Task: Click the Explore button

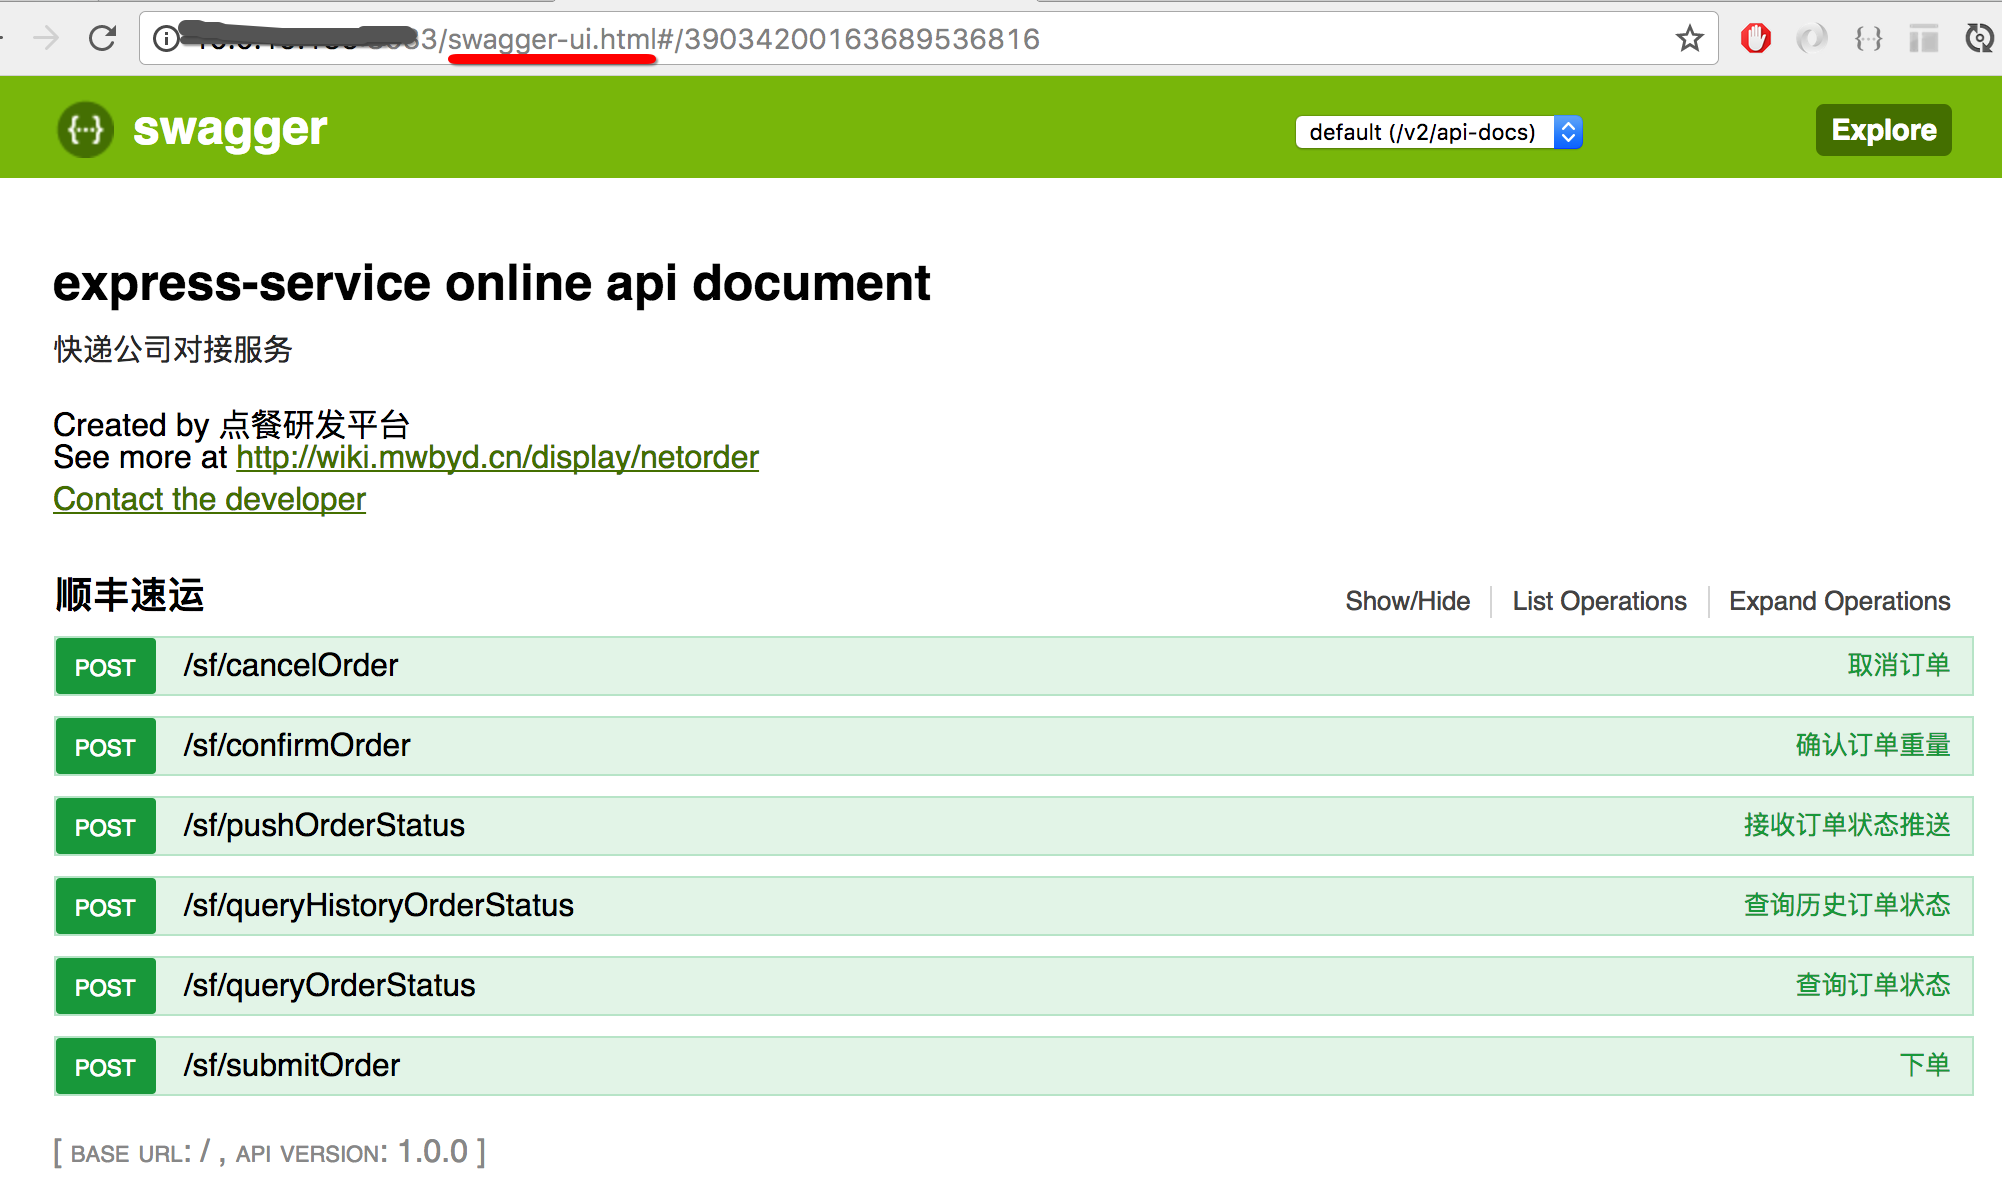Action: coord(1880,132)
